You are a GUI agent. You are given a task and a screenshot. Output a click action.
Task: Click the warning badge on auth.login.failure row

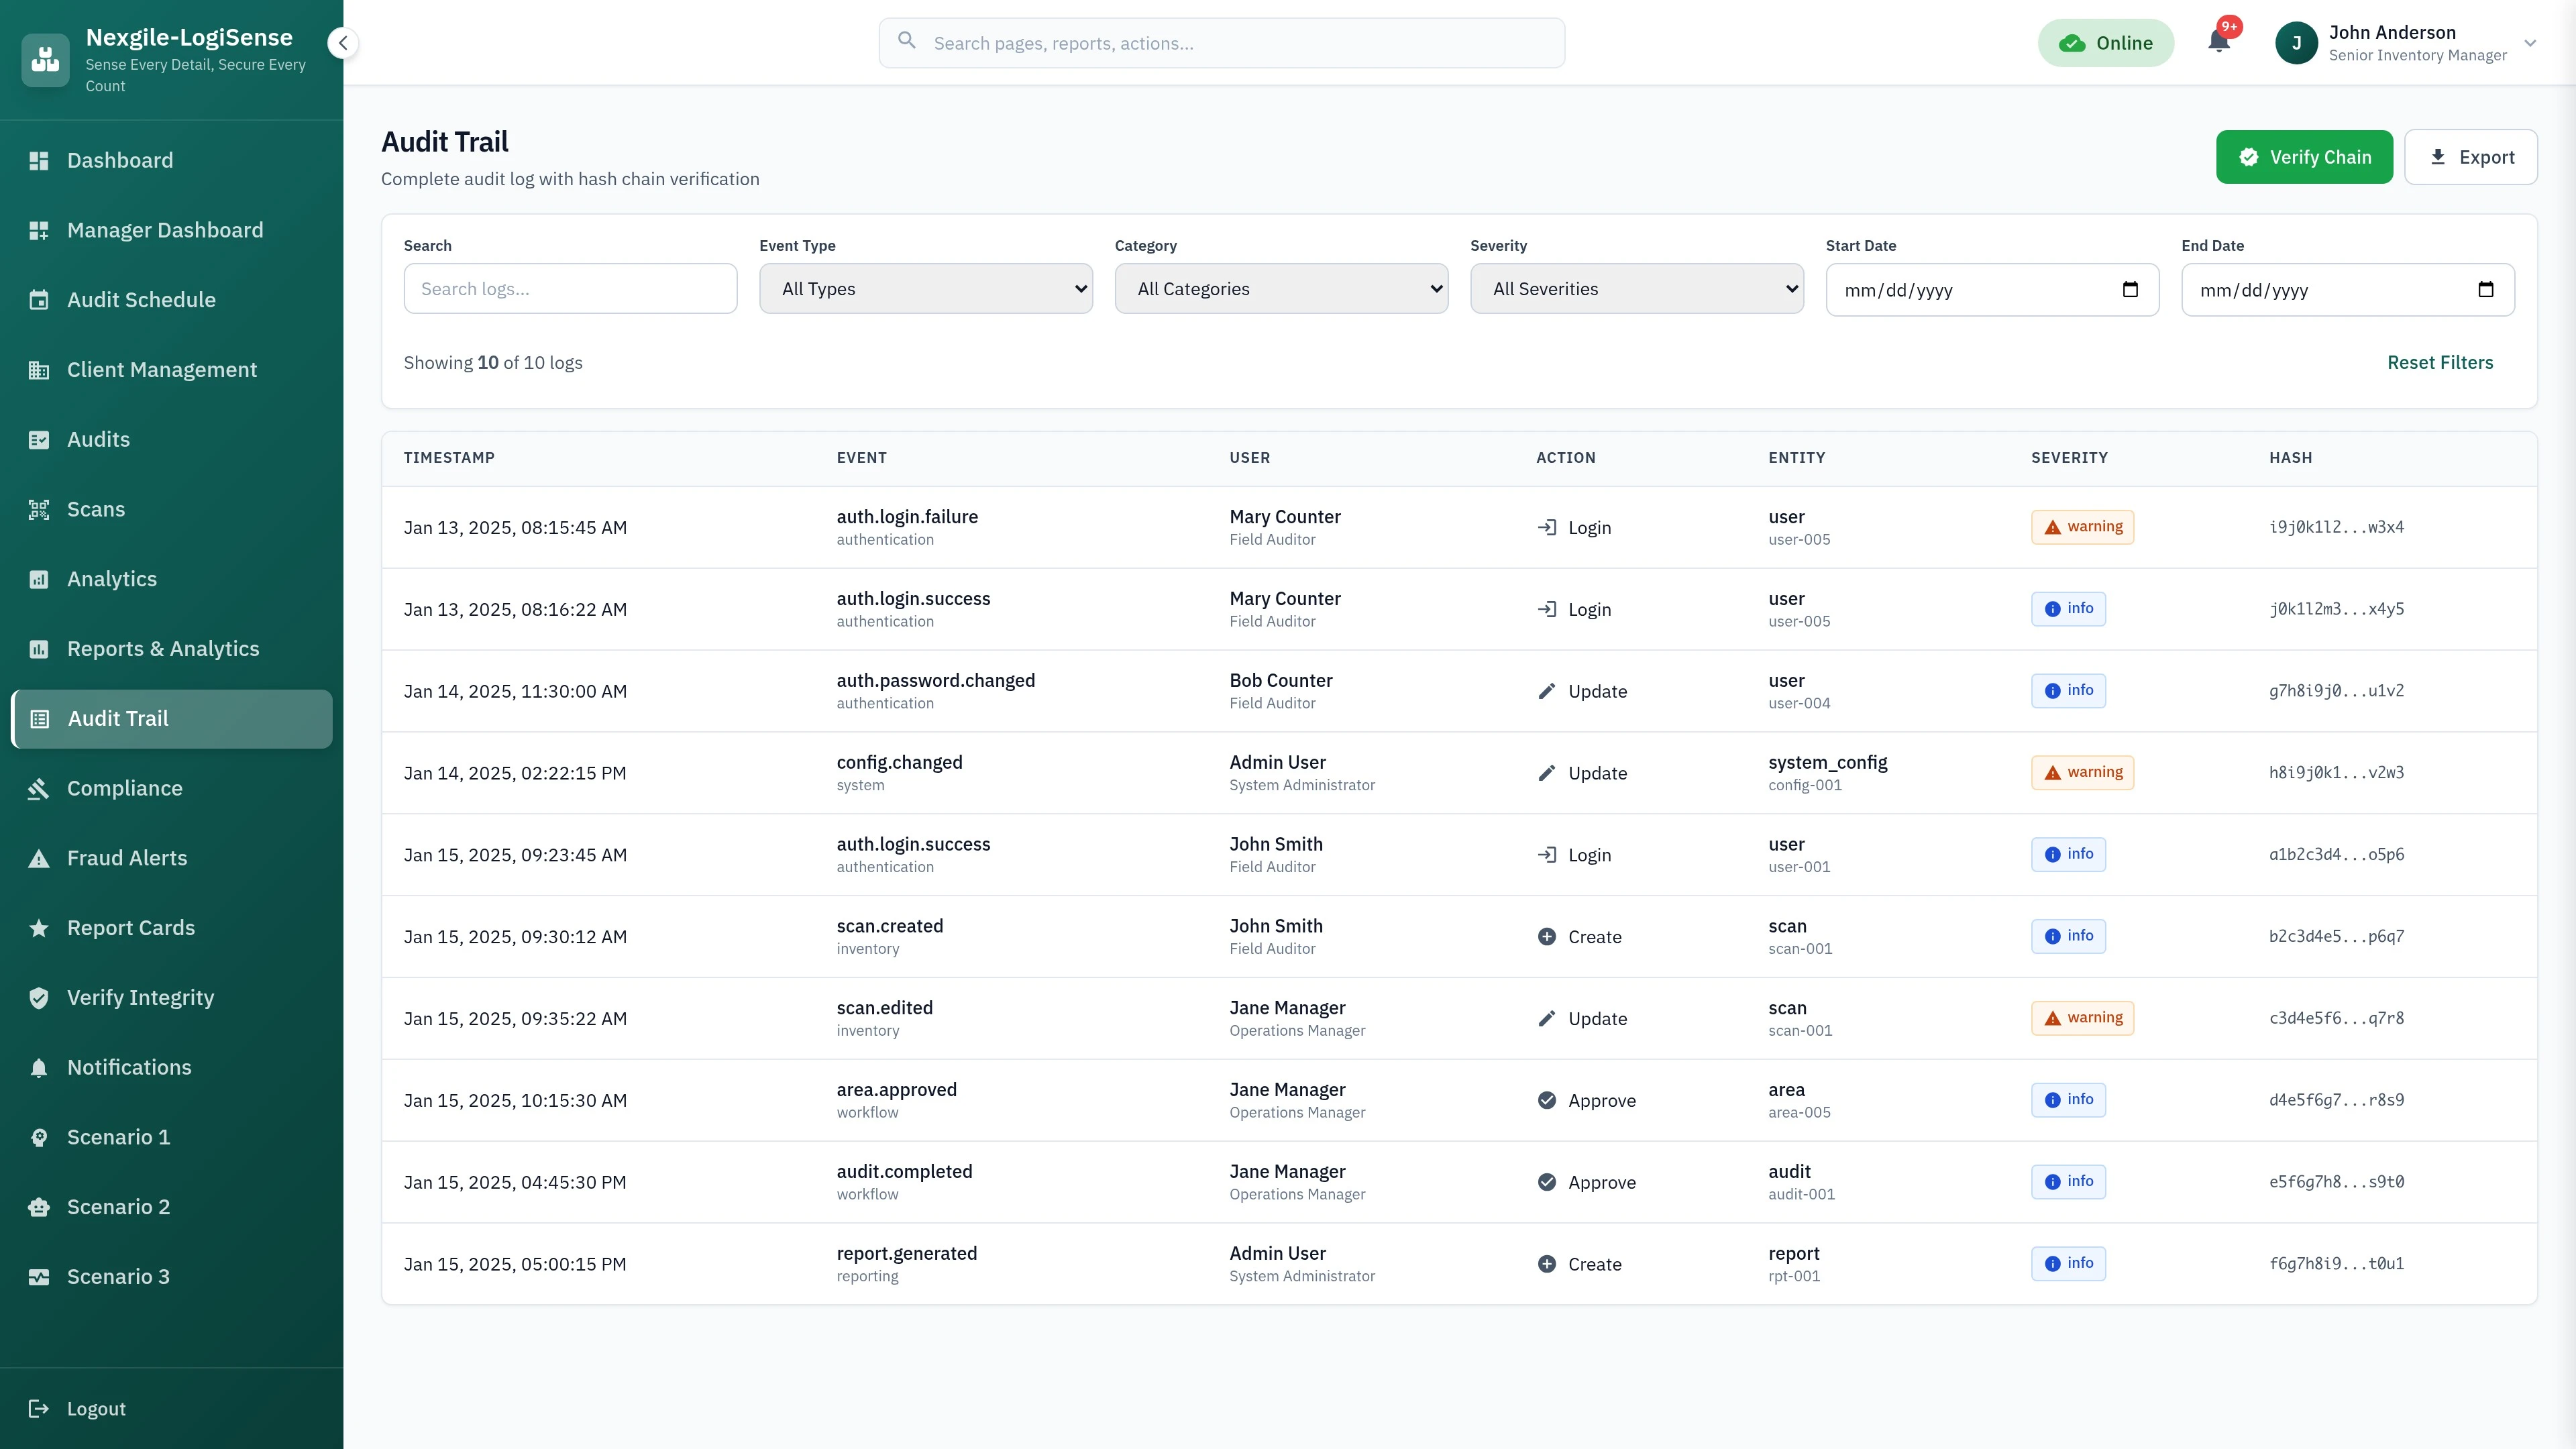click(x=2082, y=527)
